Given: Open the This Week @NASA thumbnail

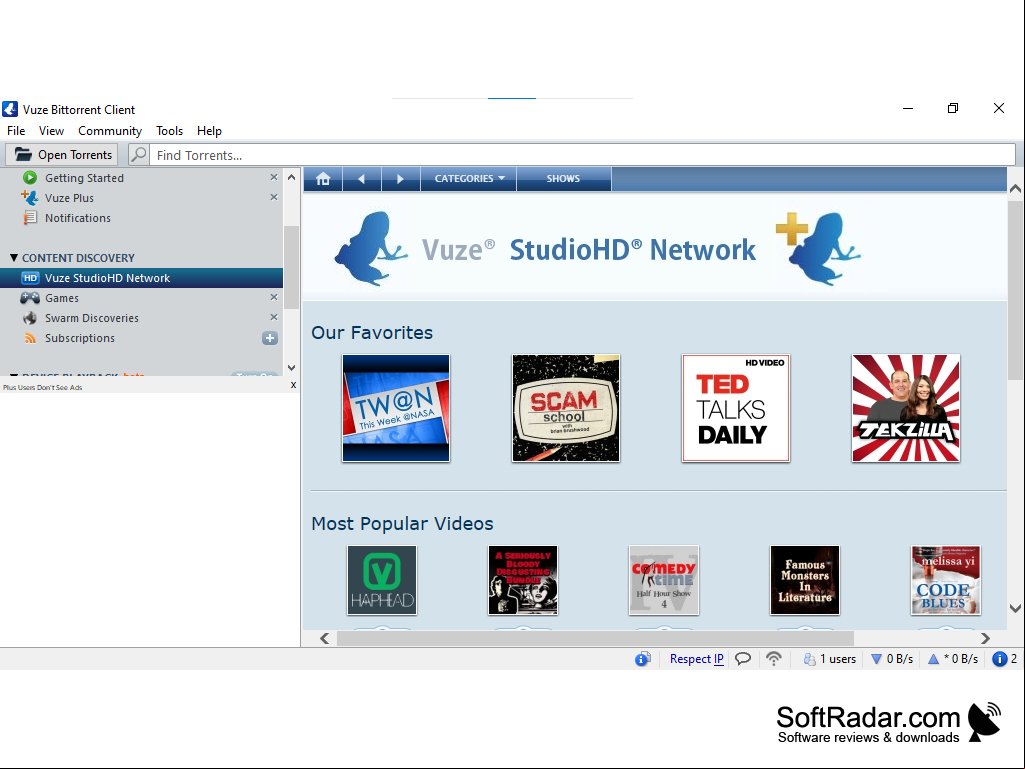Looking at the screenshot, I should coord(396,408).
